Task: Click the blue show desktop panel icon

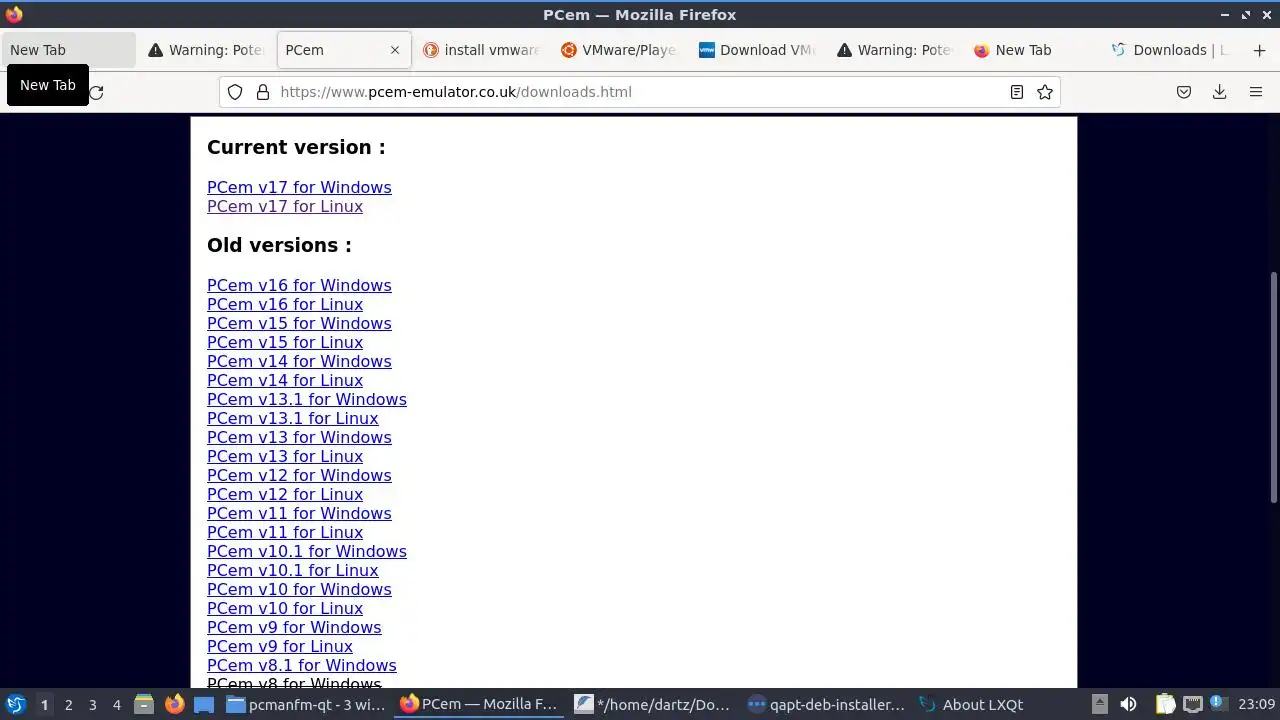Action: coord(204,704)
